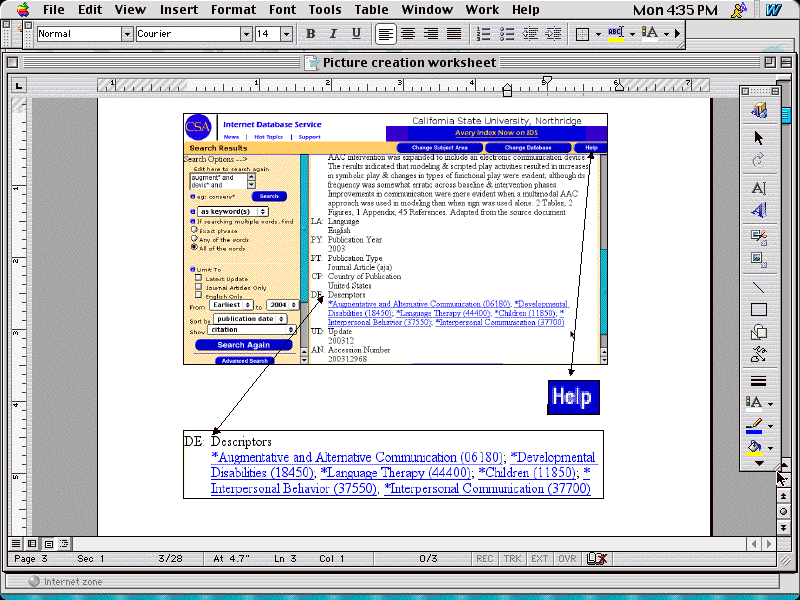Click the free rotate tool

(759, 160)
